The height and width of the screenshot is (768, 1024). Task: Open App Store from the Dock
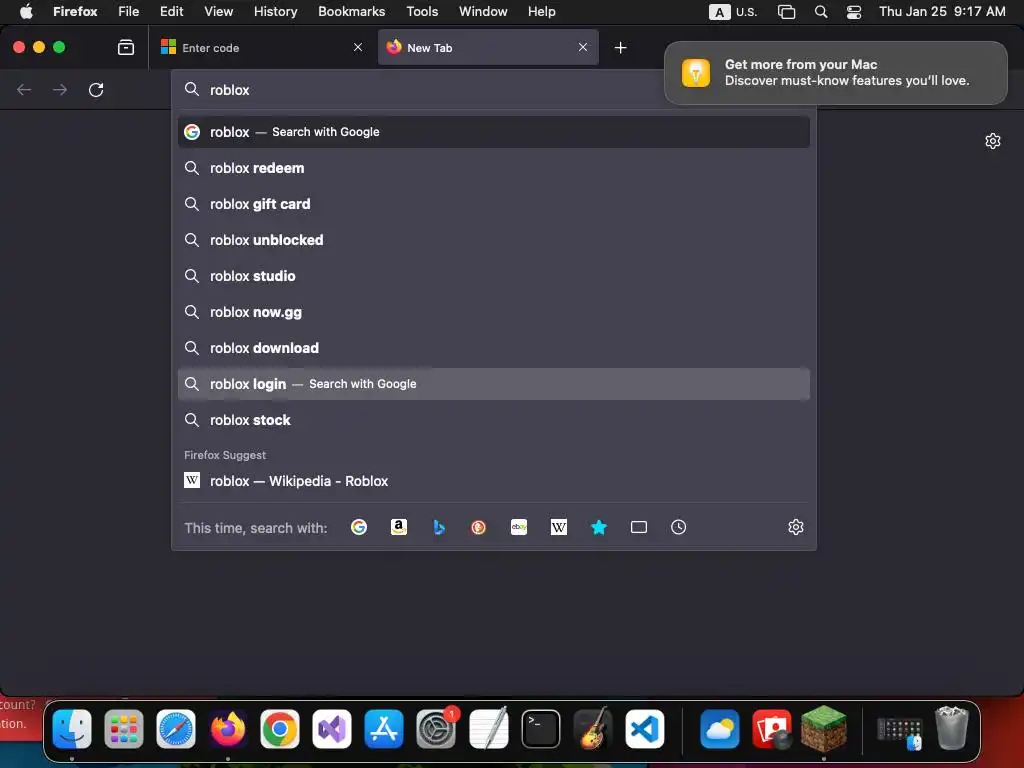click(384, 728)
